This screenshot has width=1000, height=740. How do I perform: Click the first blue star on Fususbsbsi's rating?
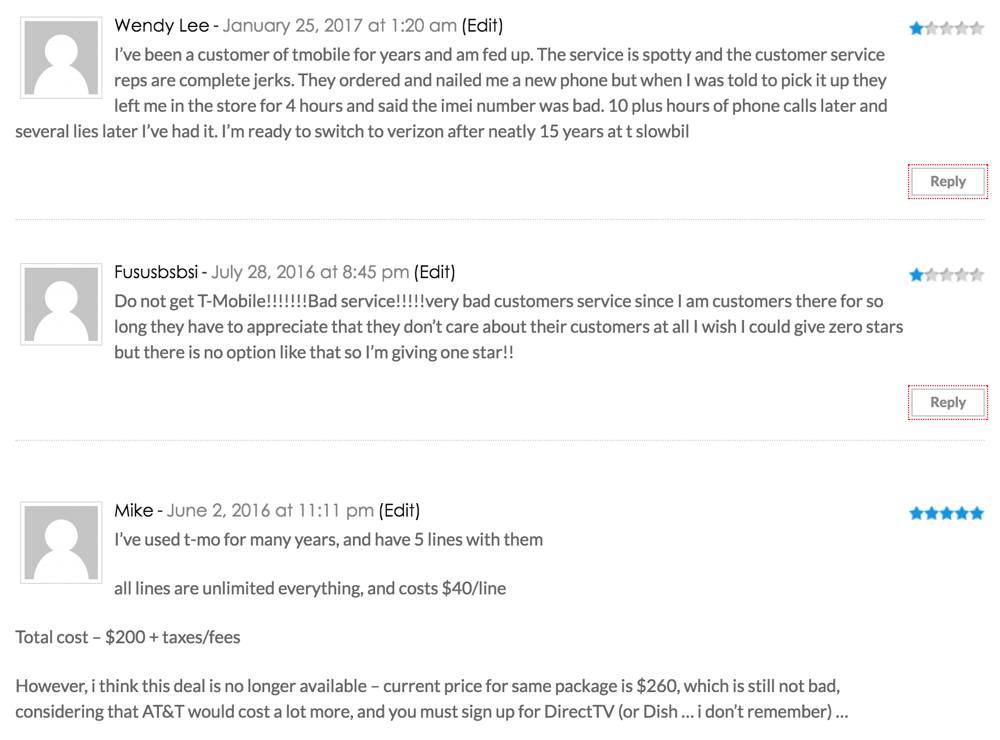916,275
